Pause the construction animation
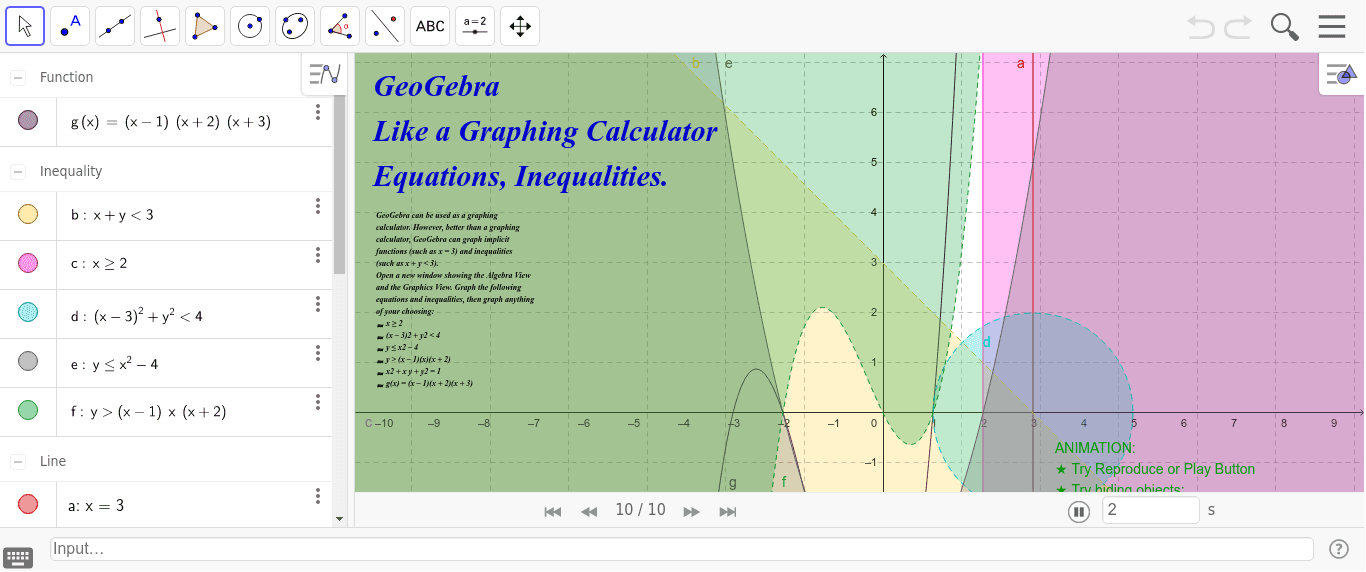 click(x=1078, y=511)
